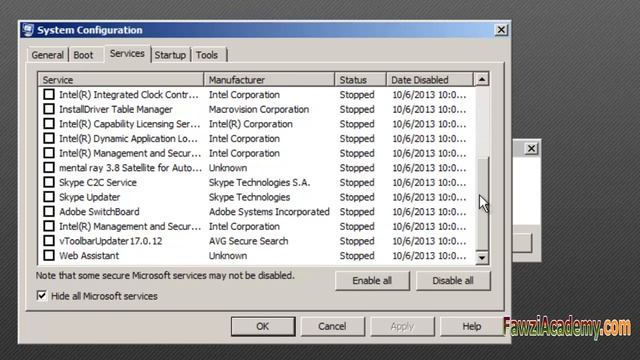
Task: Select the AVG Secure Search cell
Action: point(249,241)
